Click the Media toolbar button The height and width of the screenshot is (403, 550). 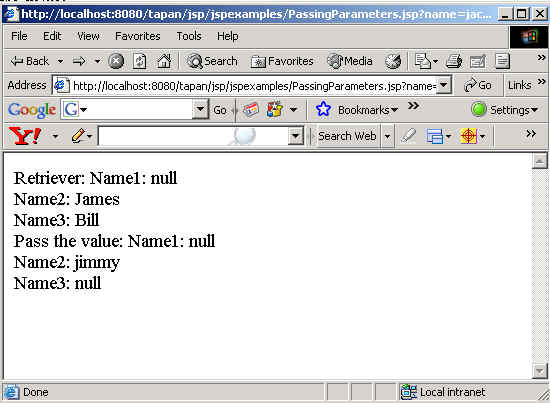tap(350, 61)
